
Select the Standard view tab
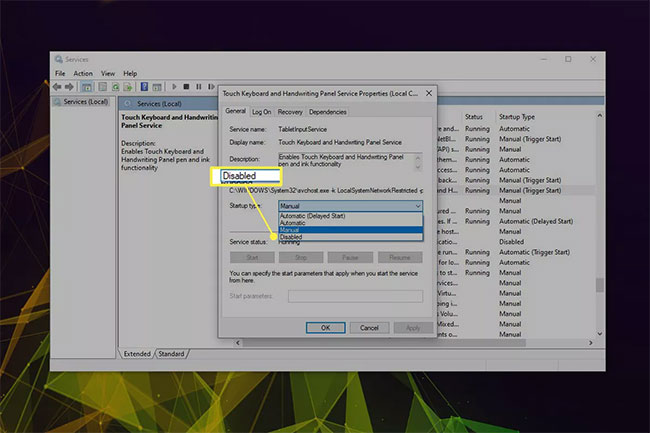171,354
